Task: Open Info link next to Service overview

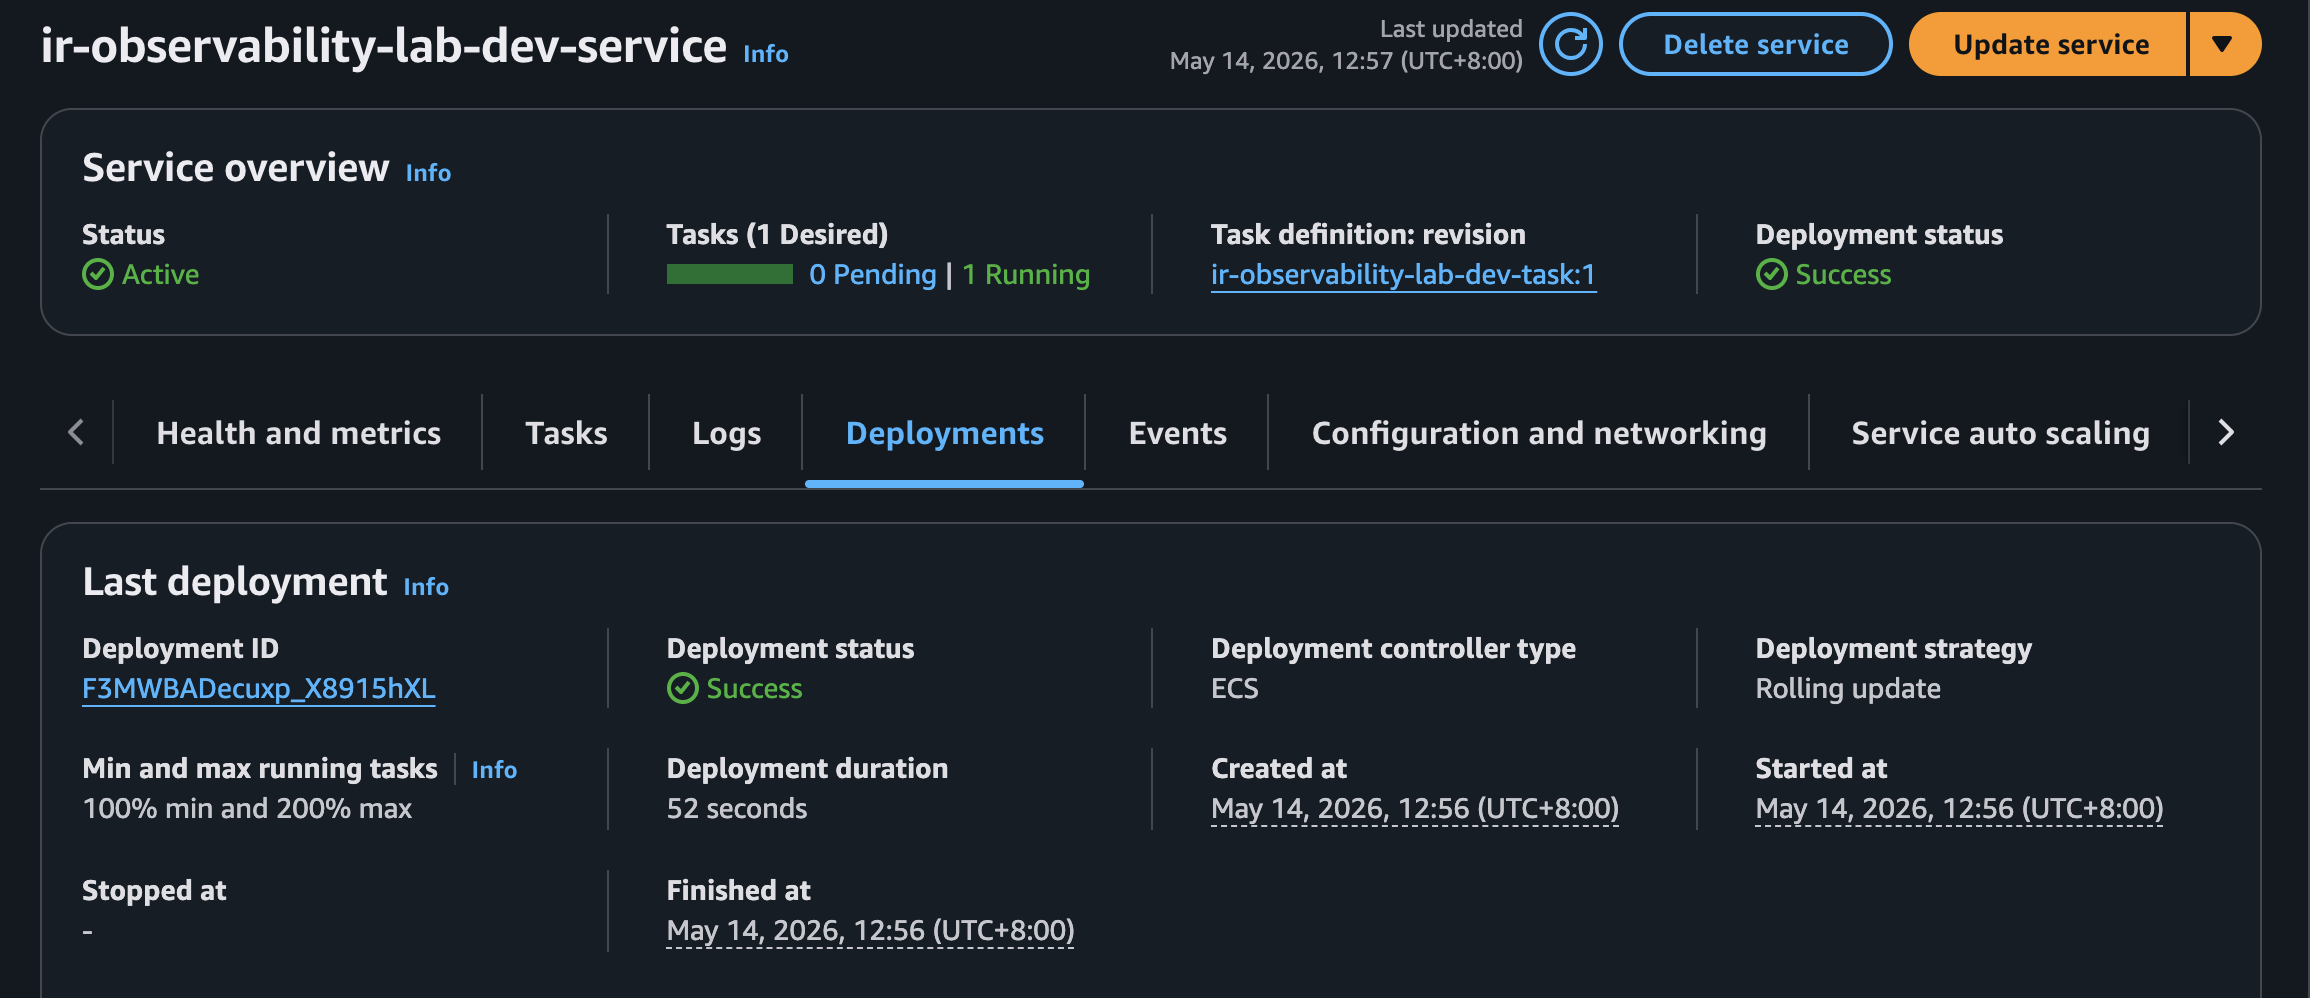Action: (428, 173)
